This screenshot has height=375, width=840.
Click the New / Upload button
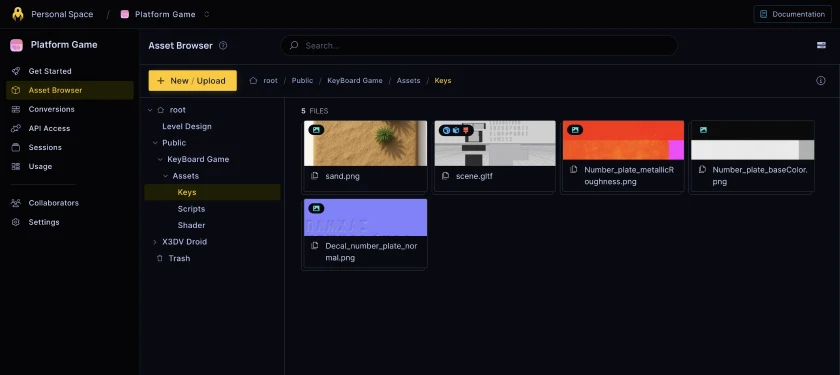pyautogui.click(x=192, y=81)
